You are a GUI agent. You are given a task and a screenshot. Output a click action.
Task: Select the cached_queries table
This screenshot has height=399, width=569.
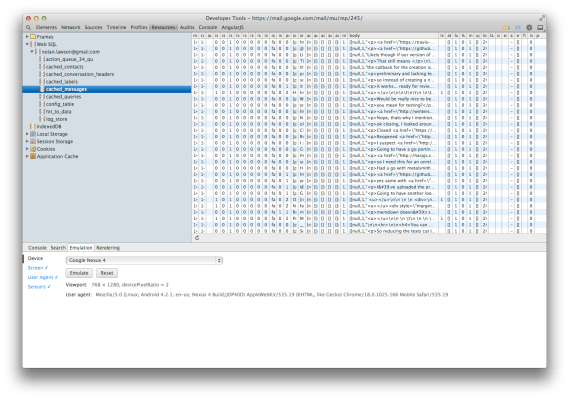[64, 96]
